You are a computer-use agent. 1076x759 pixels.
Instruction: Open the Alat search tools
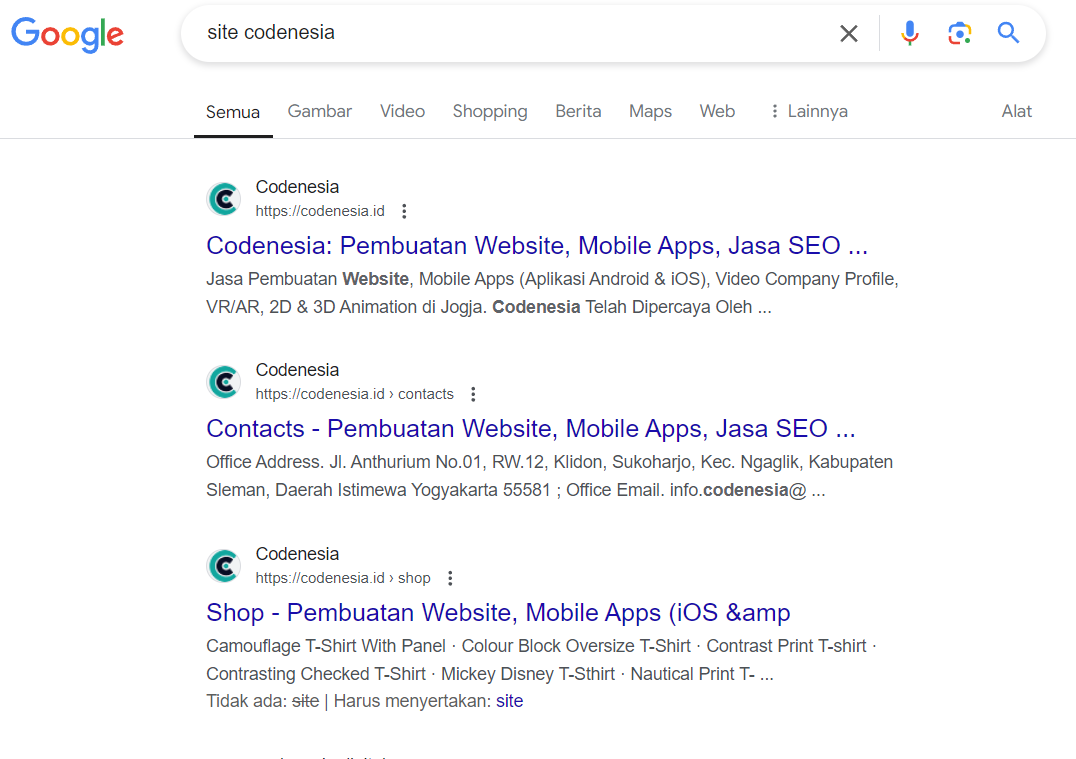tap(1016, 111)
